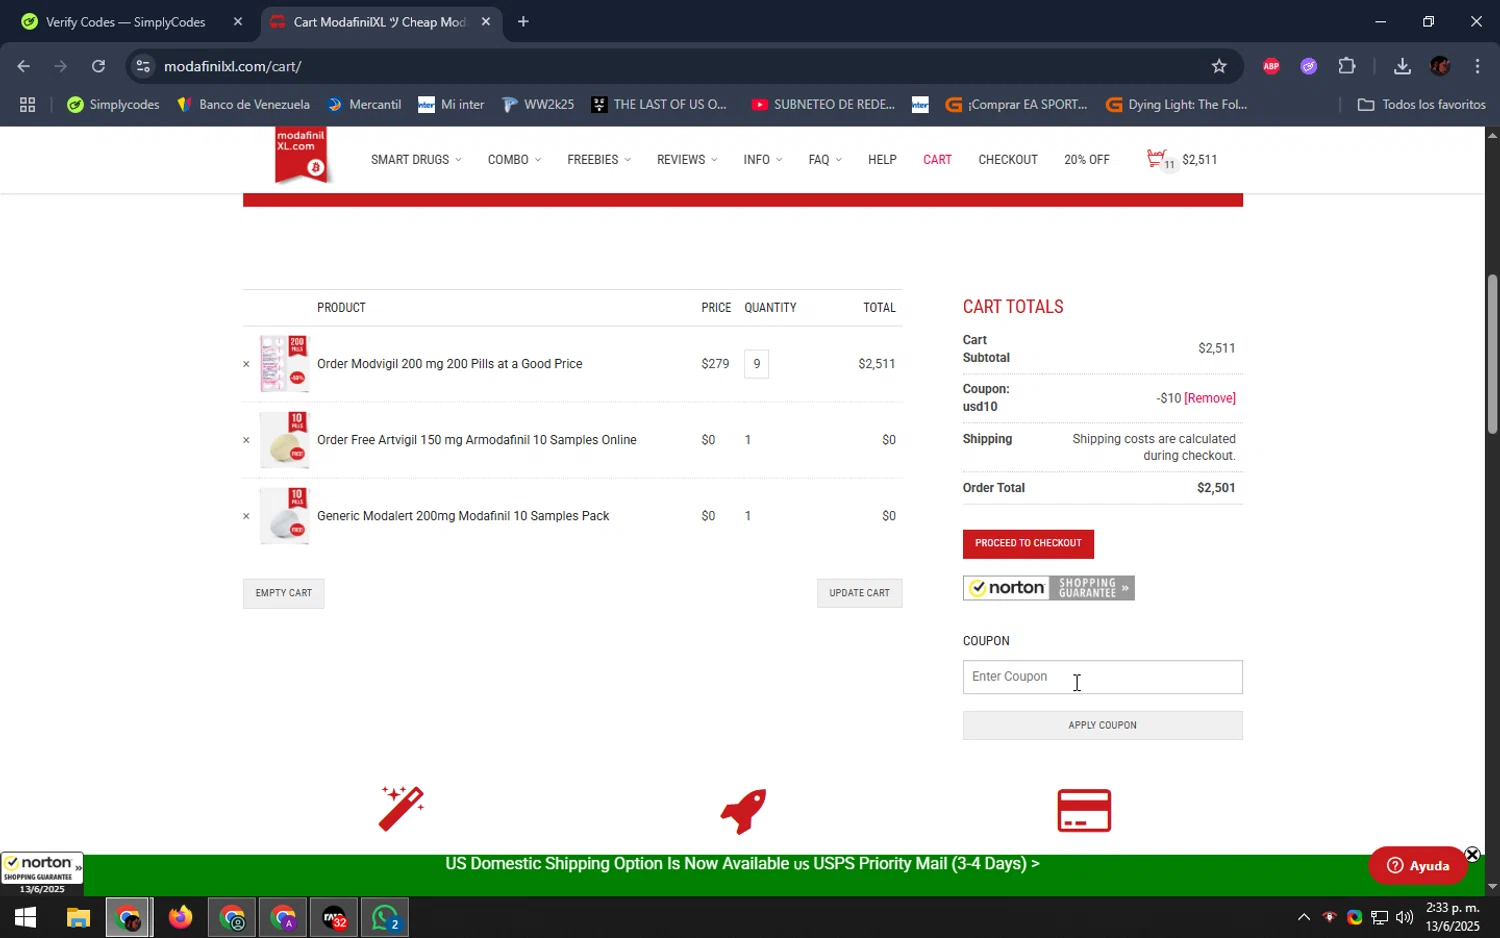
Task: Remove the usd10 coupon
Action: pos(1210,398)
